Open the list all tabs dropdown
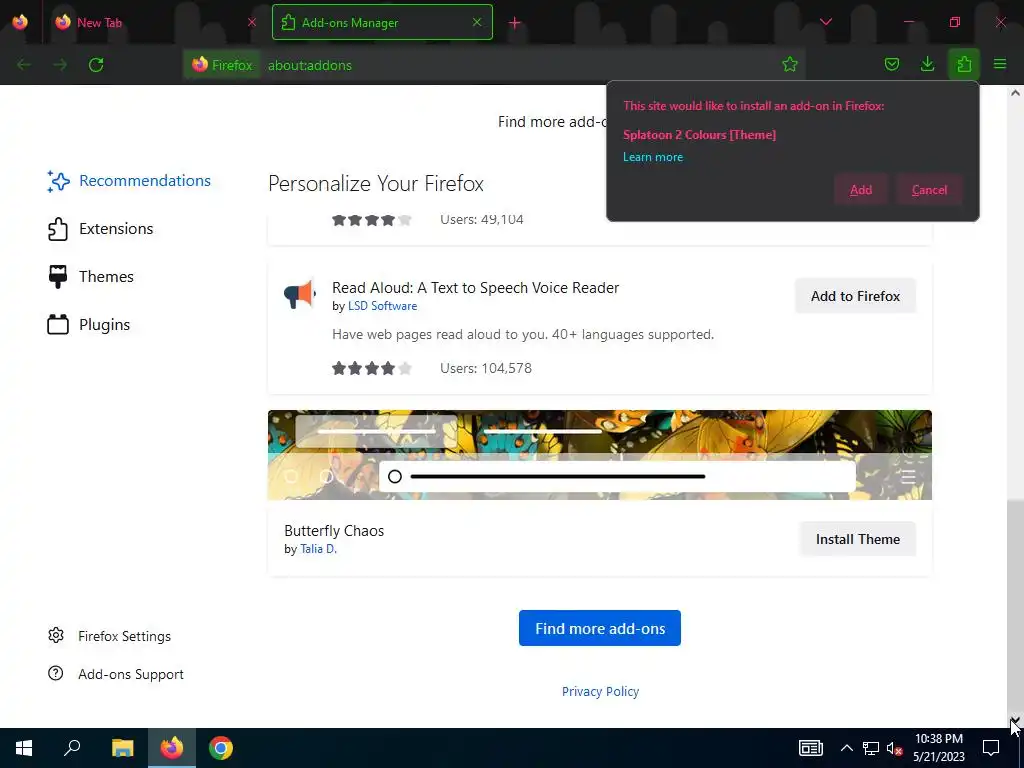1024x768 pixels. 825,22
